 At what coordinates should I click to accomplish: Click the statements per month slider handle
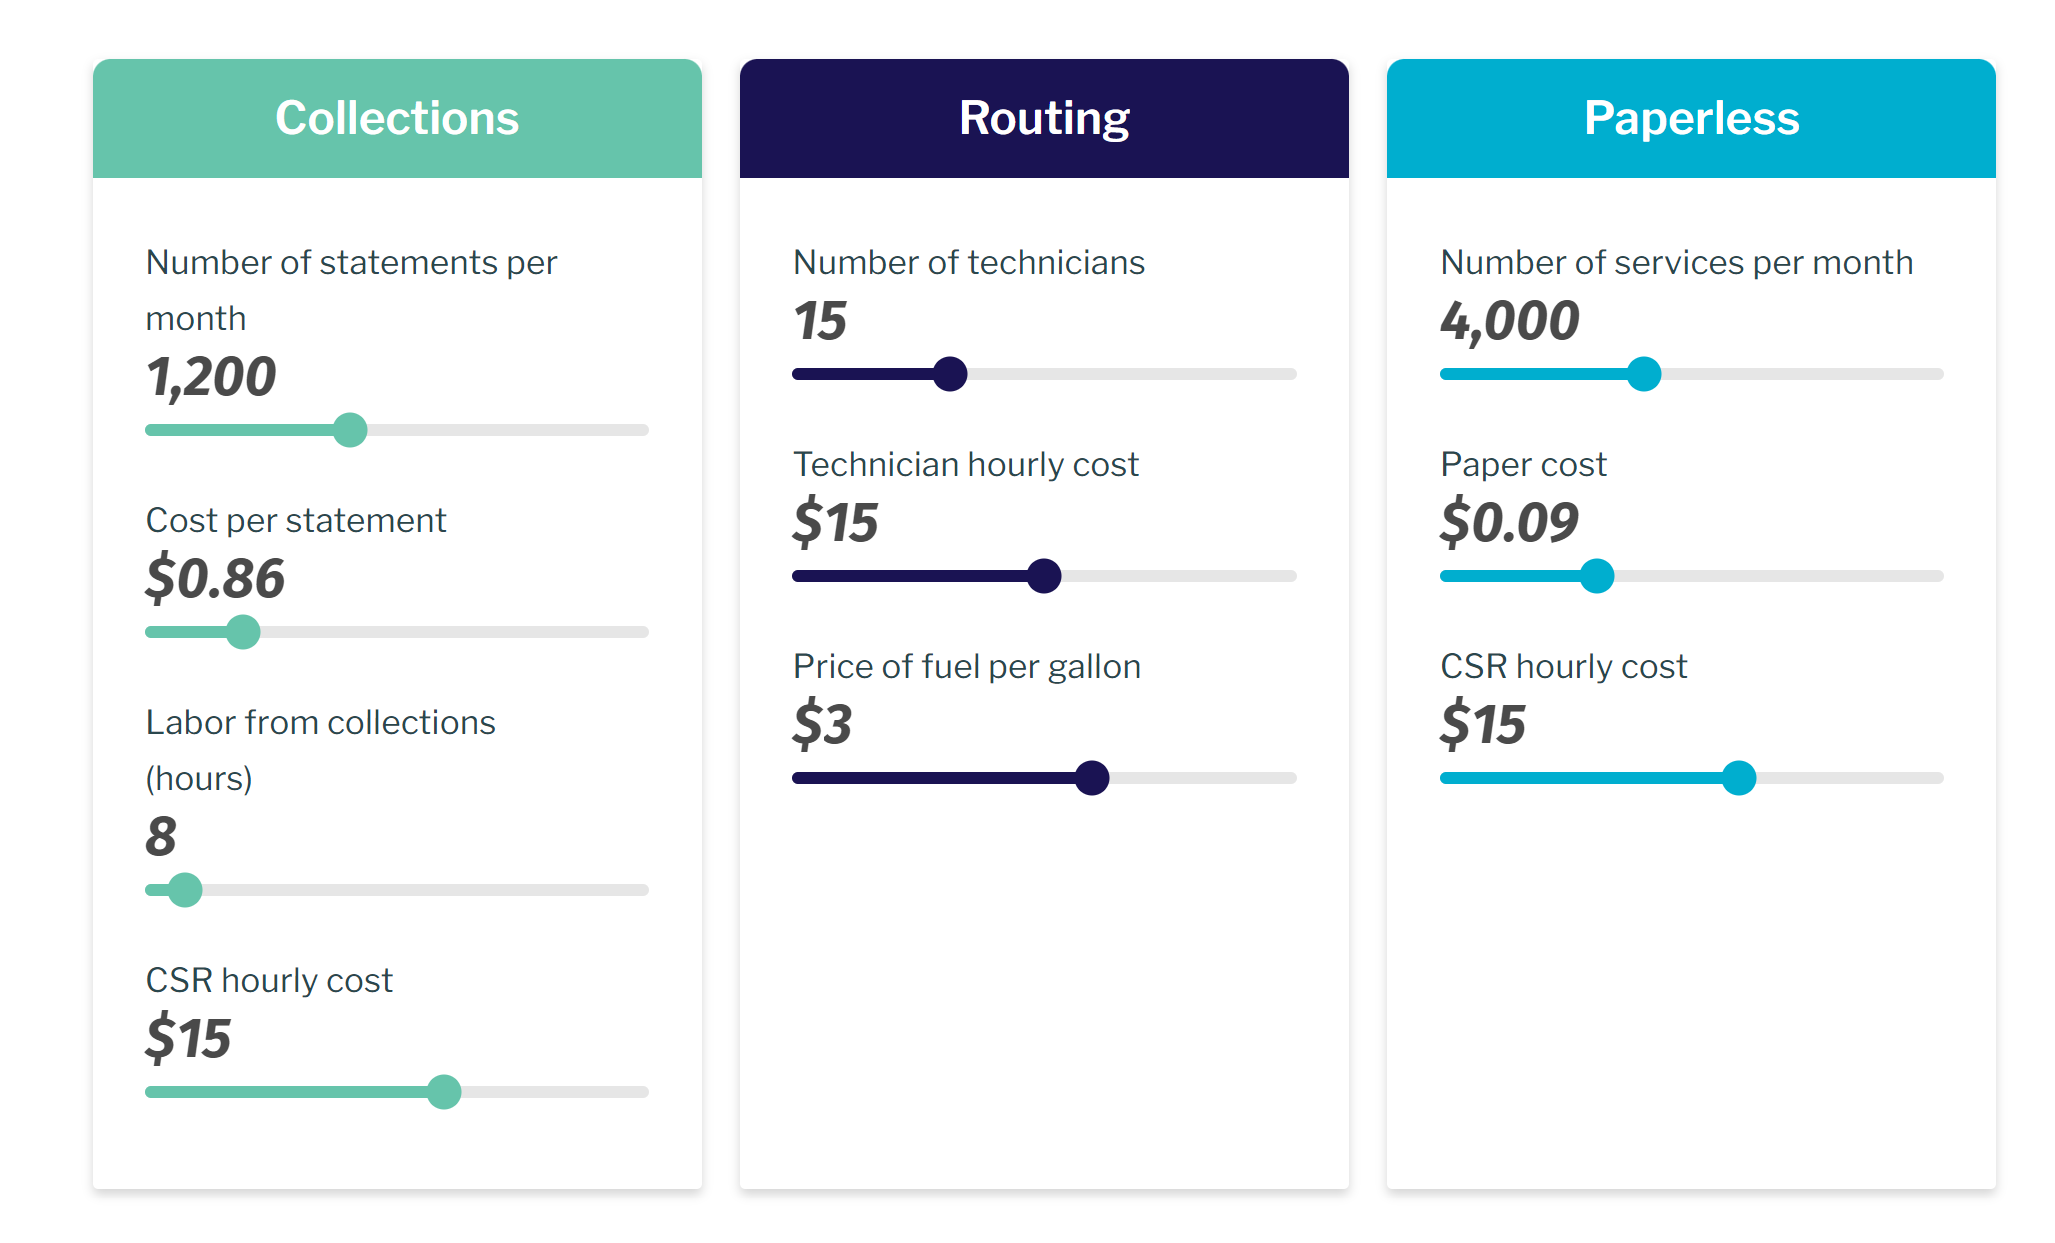[350, 430]
